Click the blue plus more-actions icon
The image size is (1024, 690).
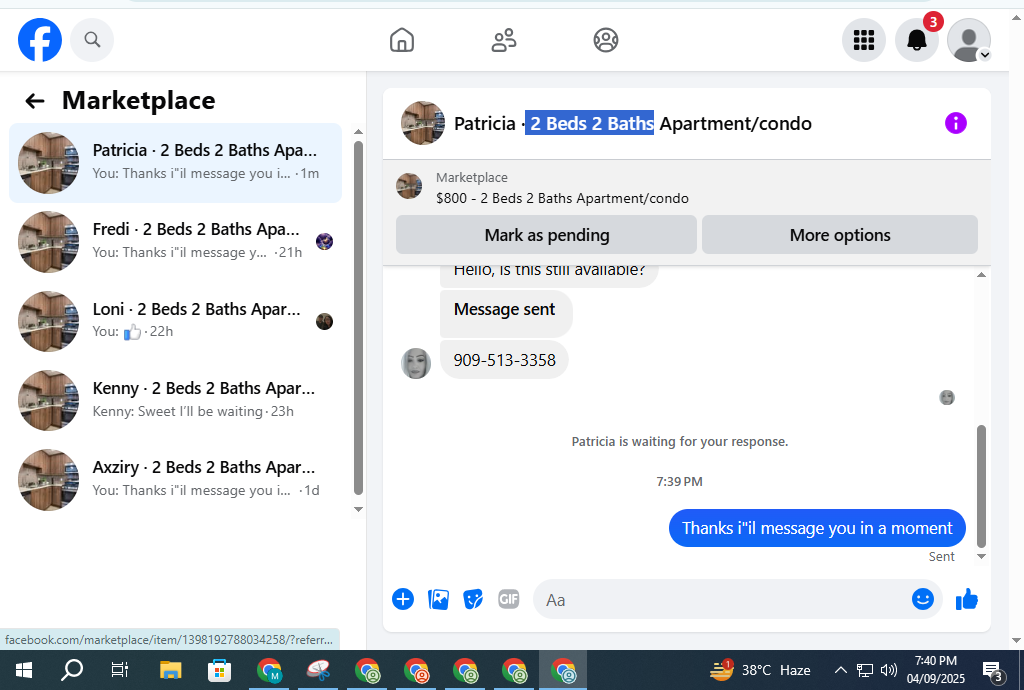tap(403, 599)
